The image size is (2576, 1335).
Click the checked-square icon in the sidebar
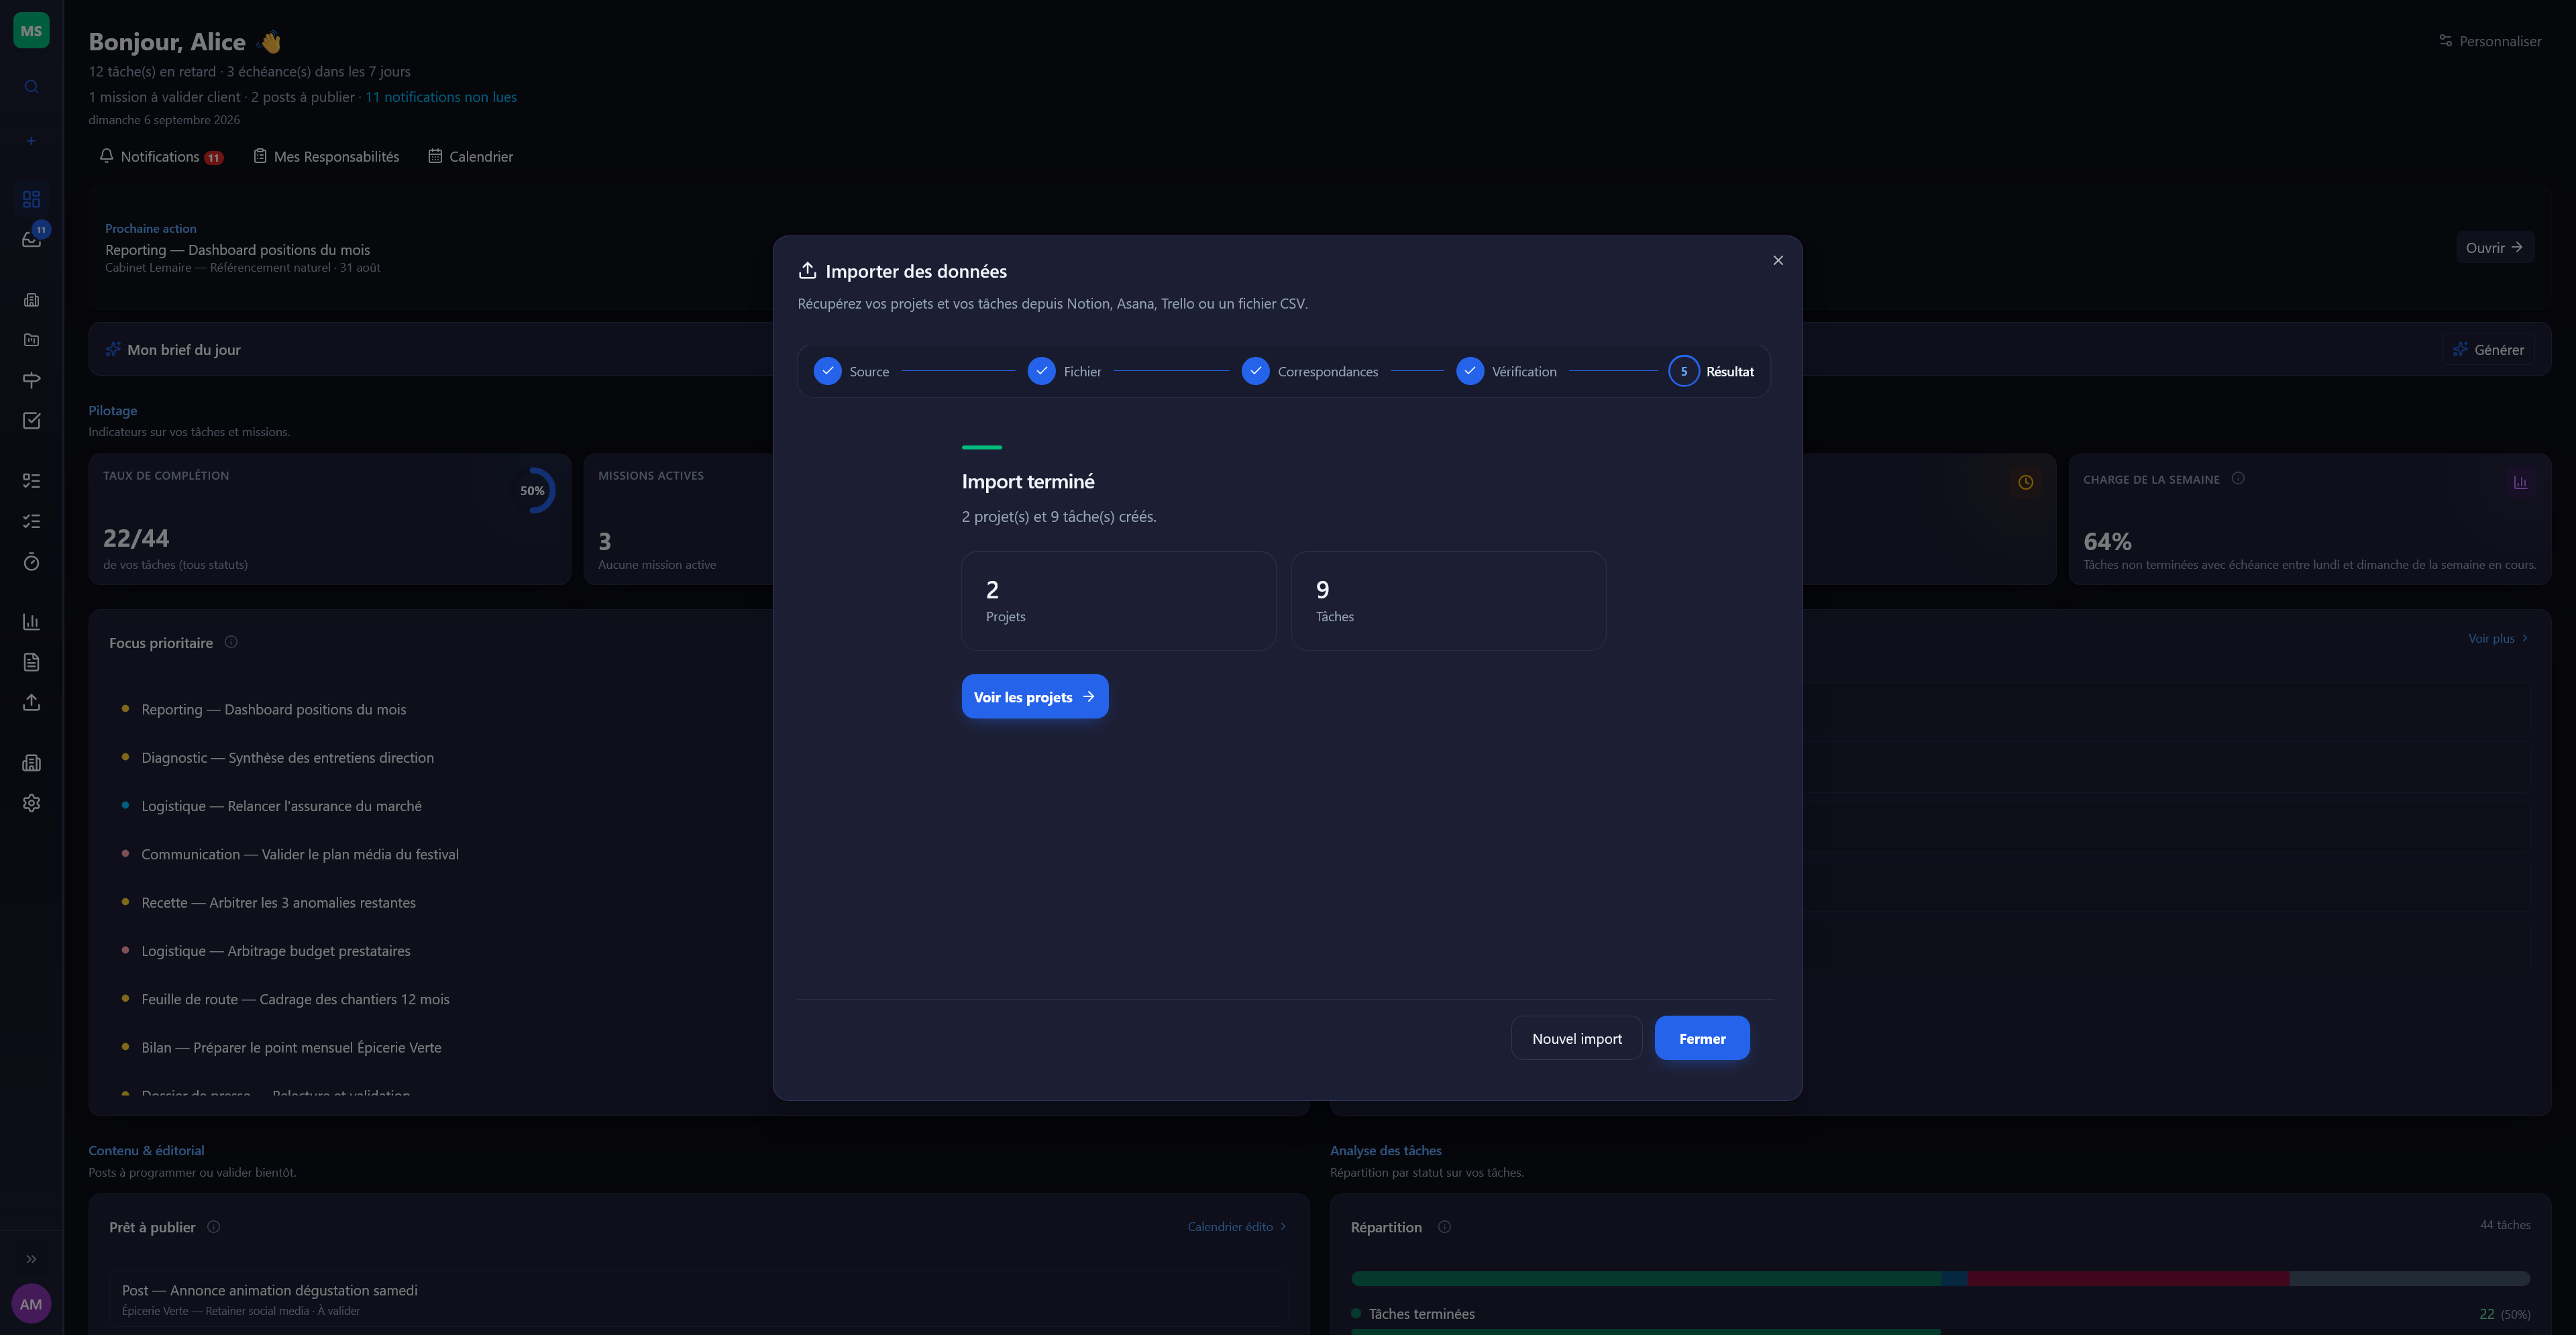pos(31,421)
